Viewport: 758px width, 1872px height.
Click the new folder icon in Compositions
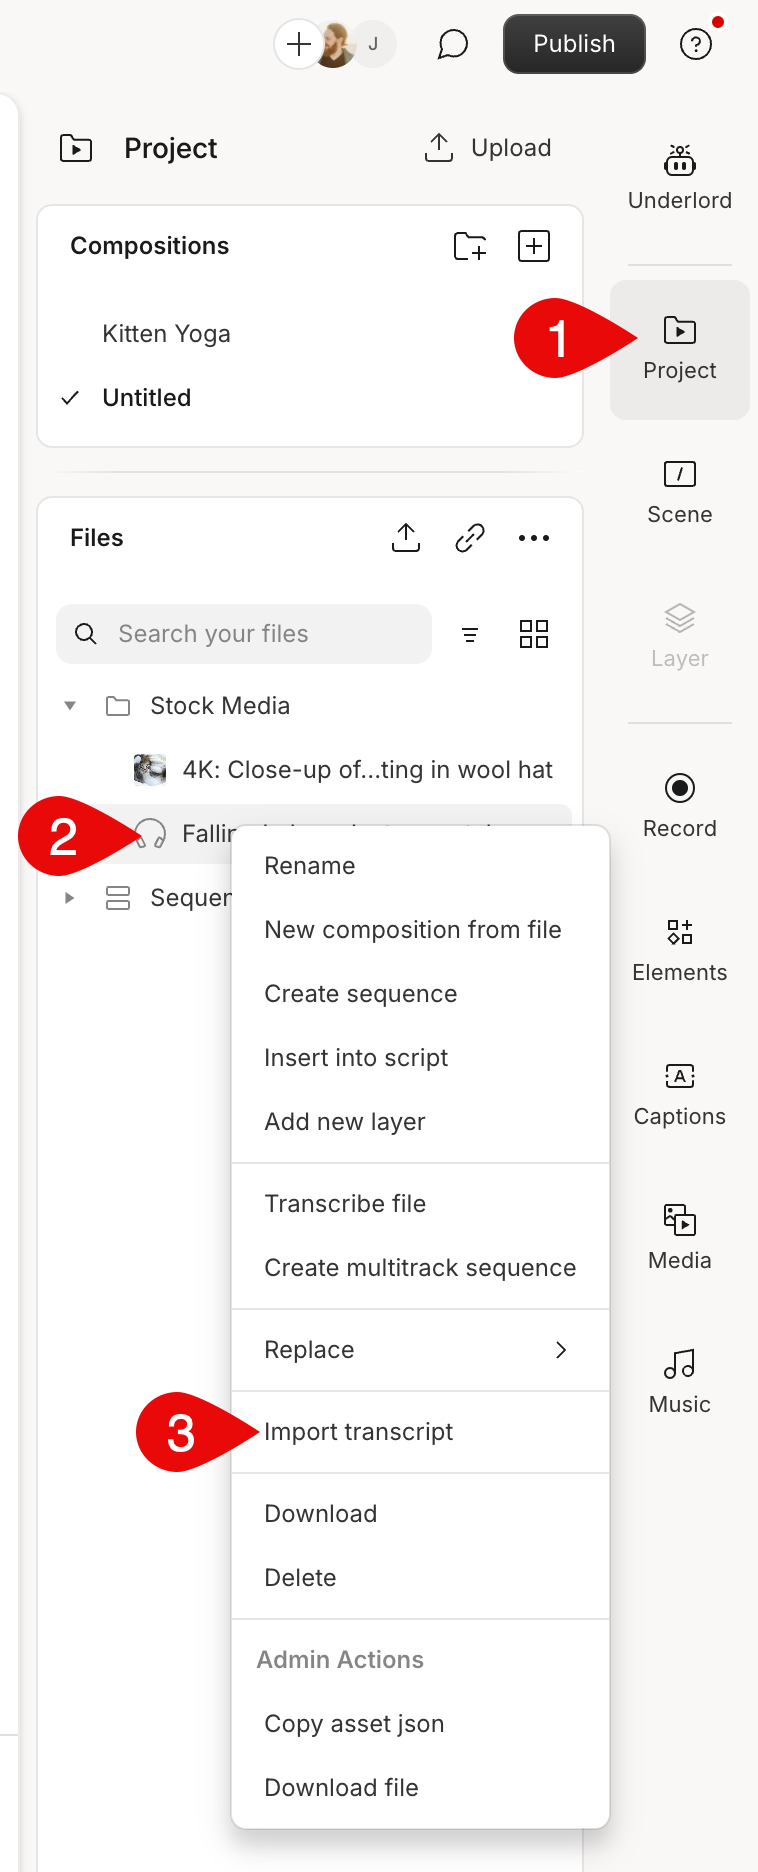[469, 246]
